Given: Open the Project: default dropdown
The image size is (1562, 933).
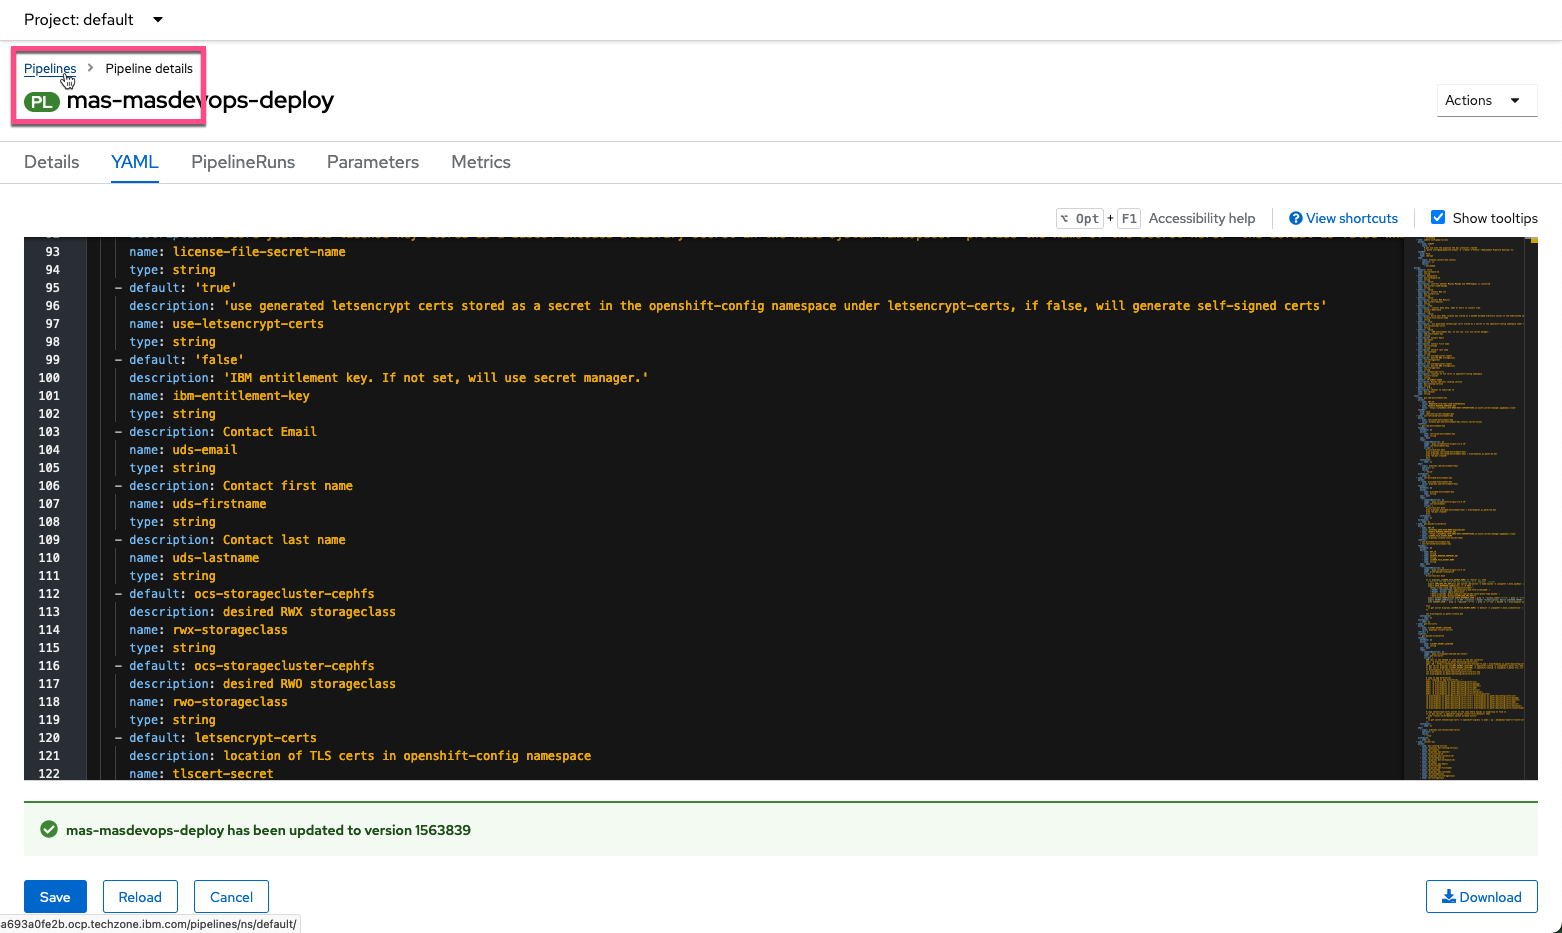Looking at the screenshot, I should click(x=93, y=19).
